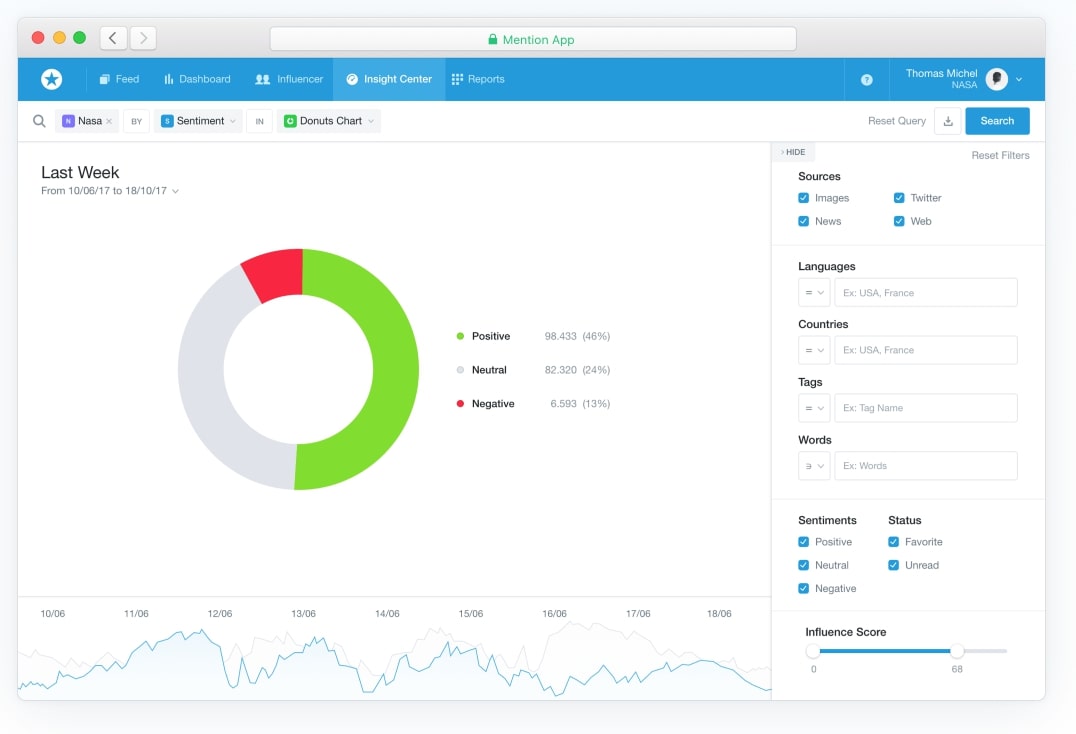Open the Donuts Chart type dropdown
Image resolution: width=1076 pixels, height=734 pixels.
coord(329,121)
